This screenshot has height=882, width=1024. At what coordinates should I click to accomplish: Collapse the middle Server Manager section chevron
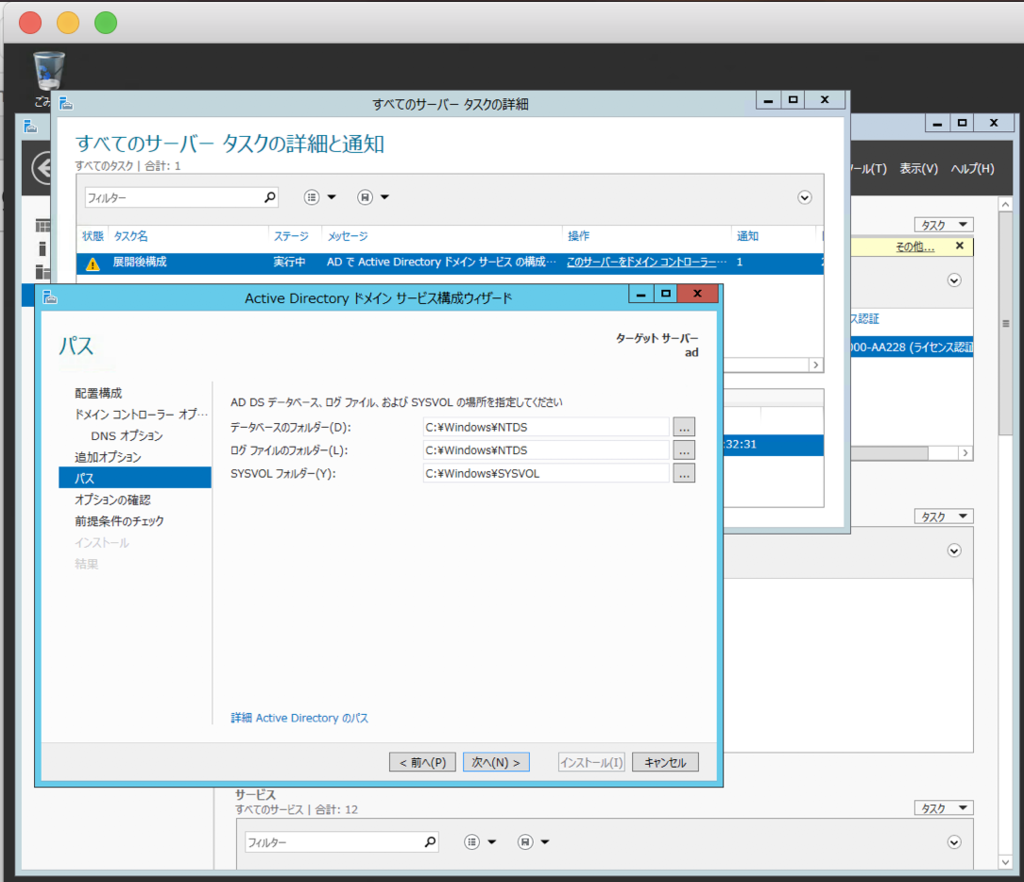(954, 551)
